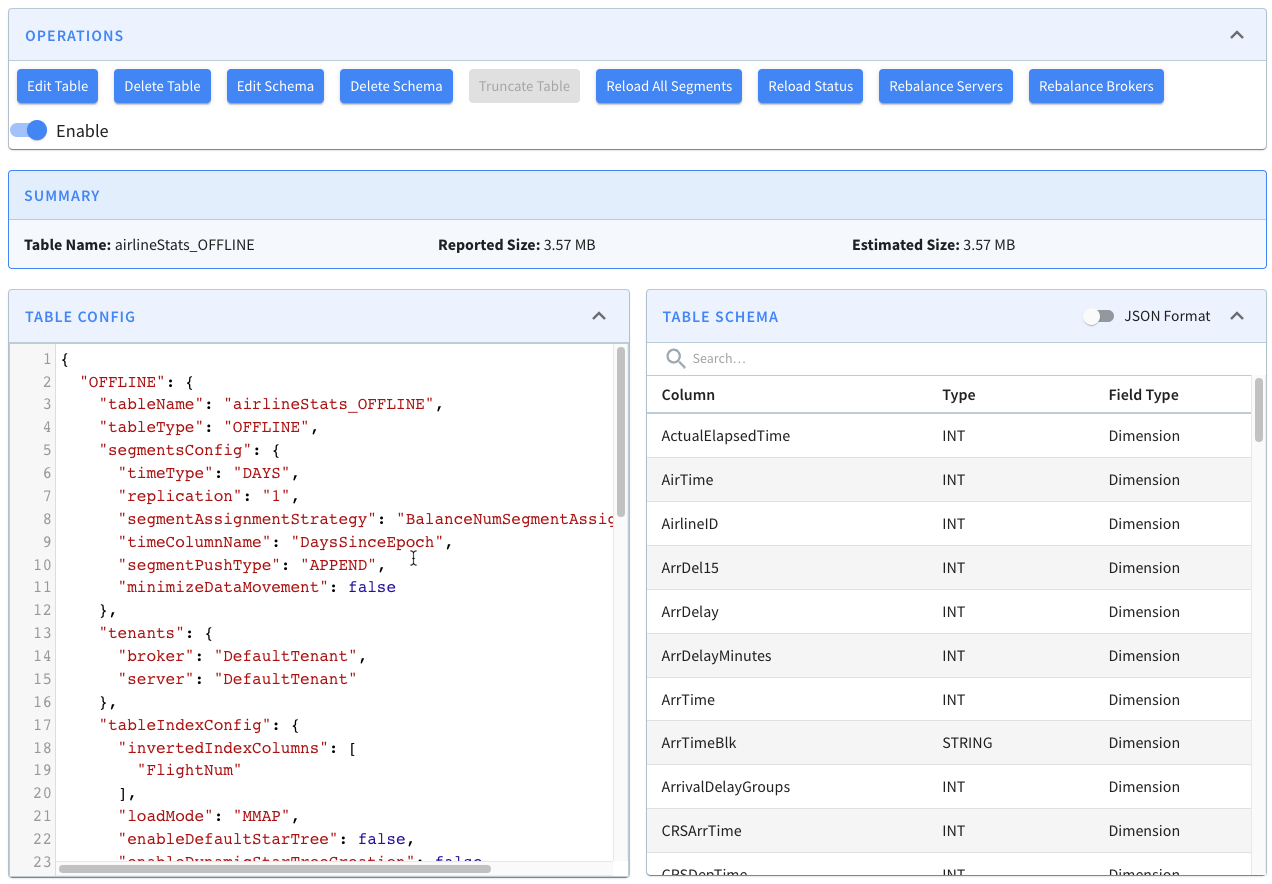Disable the table using the Enable toggle
1272x884 pixels.
click(x=30, y=130)
